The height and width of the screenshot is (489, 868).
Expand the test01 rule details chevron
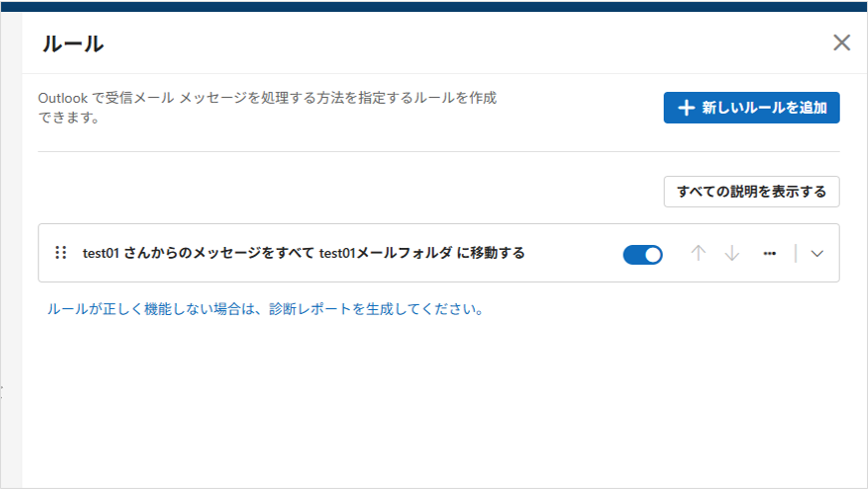[817, 253]
